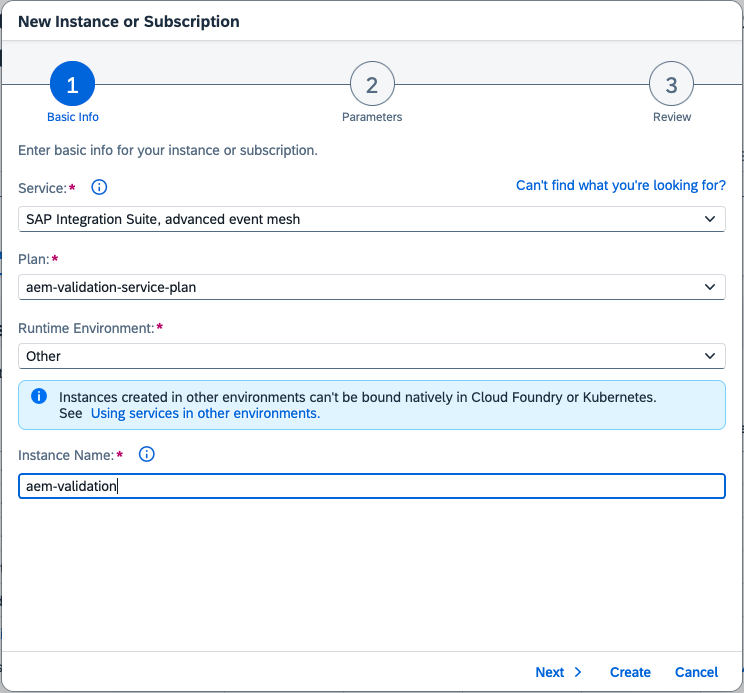This screenshot has height=693, width=744.
Task: Cancel the new instance dialog
Action: pos(696,672)
